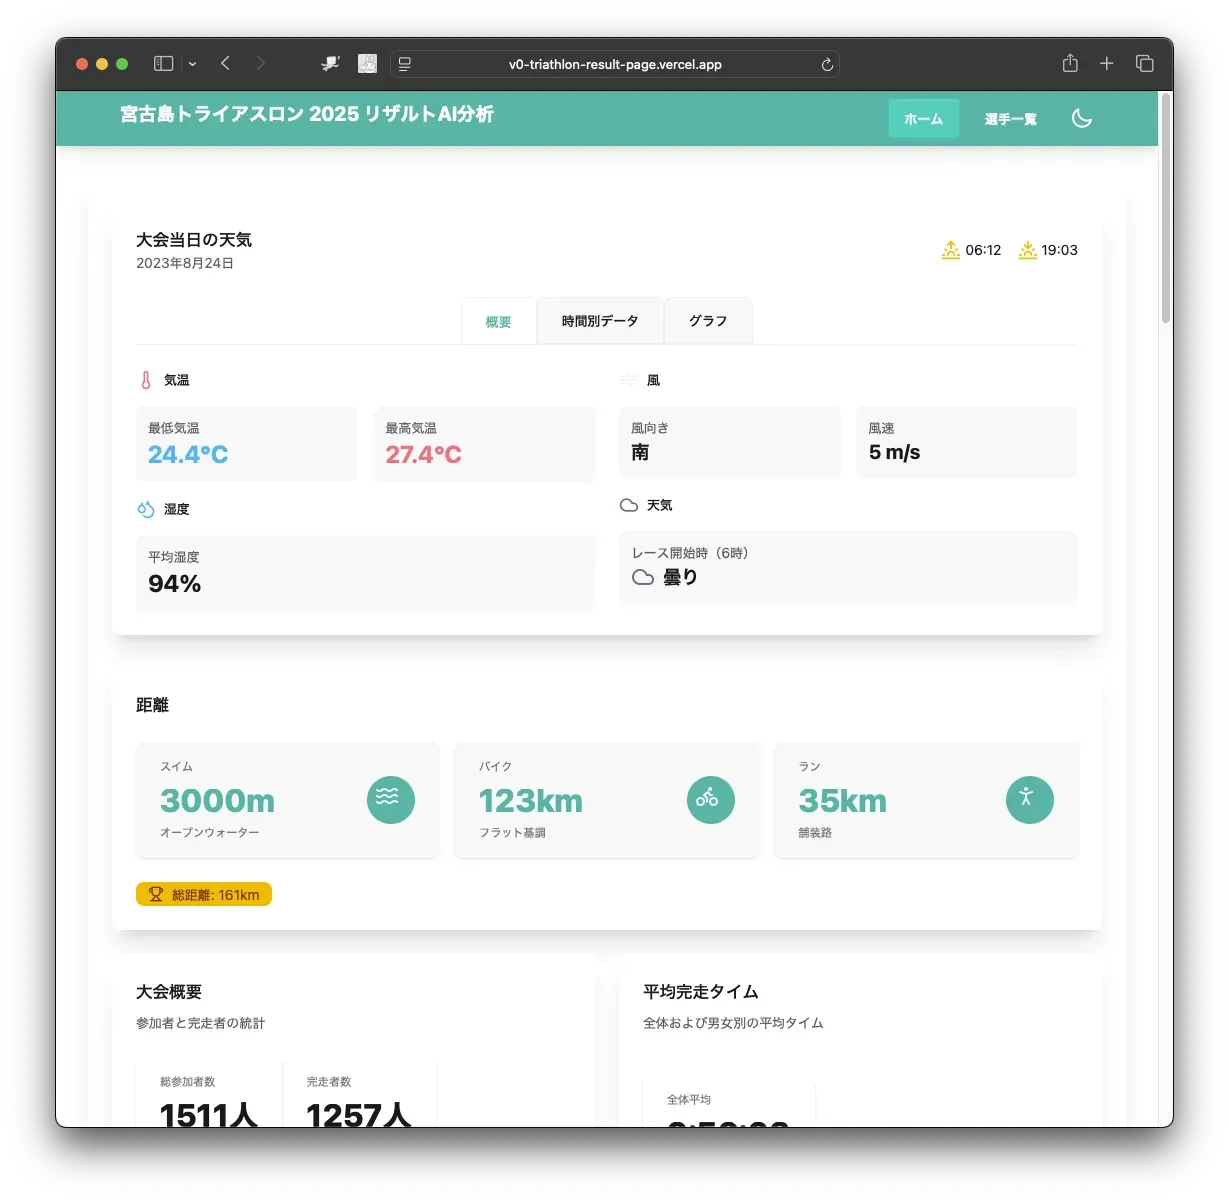The height and width of the screenshot is (1201, 1229).
Task: Show the Safari sidebar
Action: (x=164, y=64)
